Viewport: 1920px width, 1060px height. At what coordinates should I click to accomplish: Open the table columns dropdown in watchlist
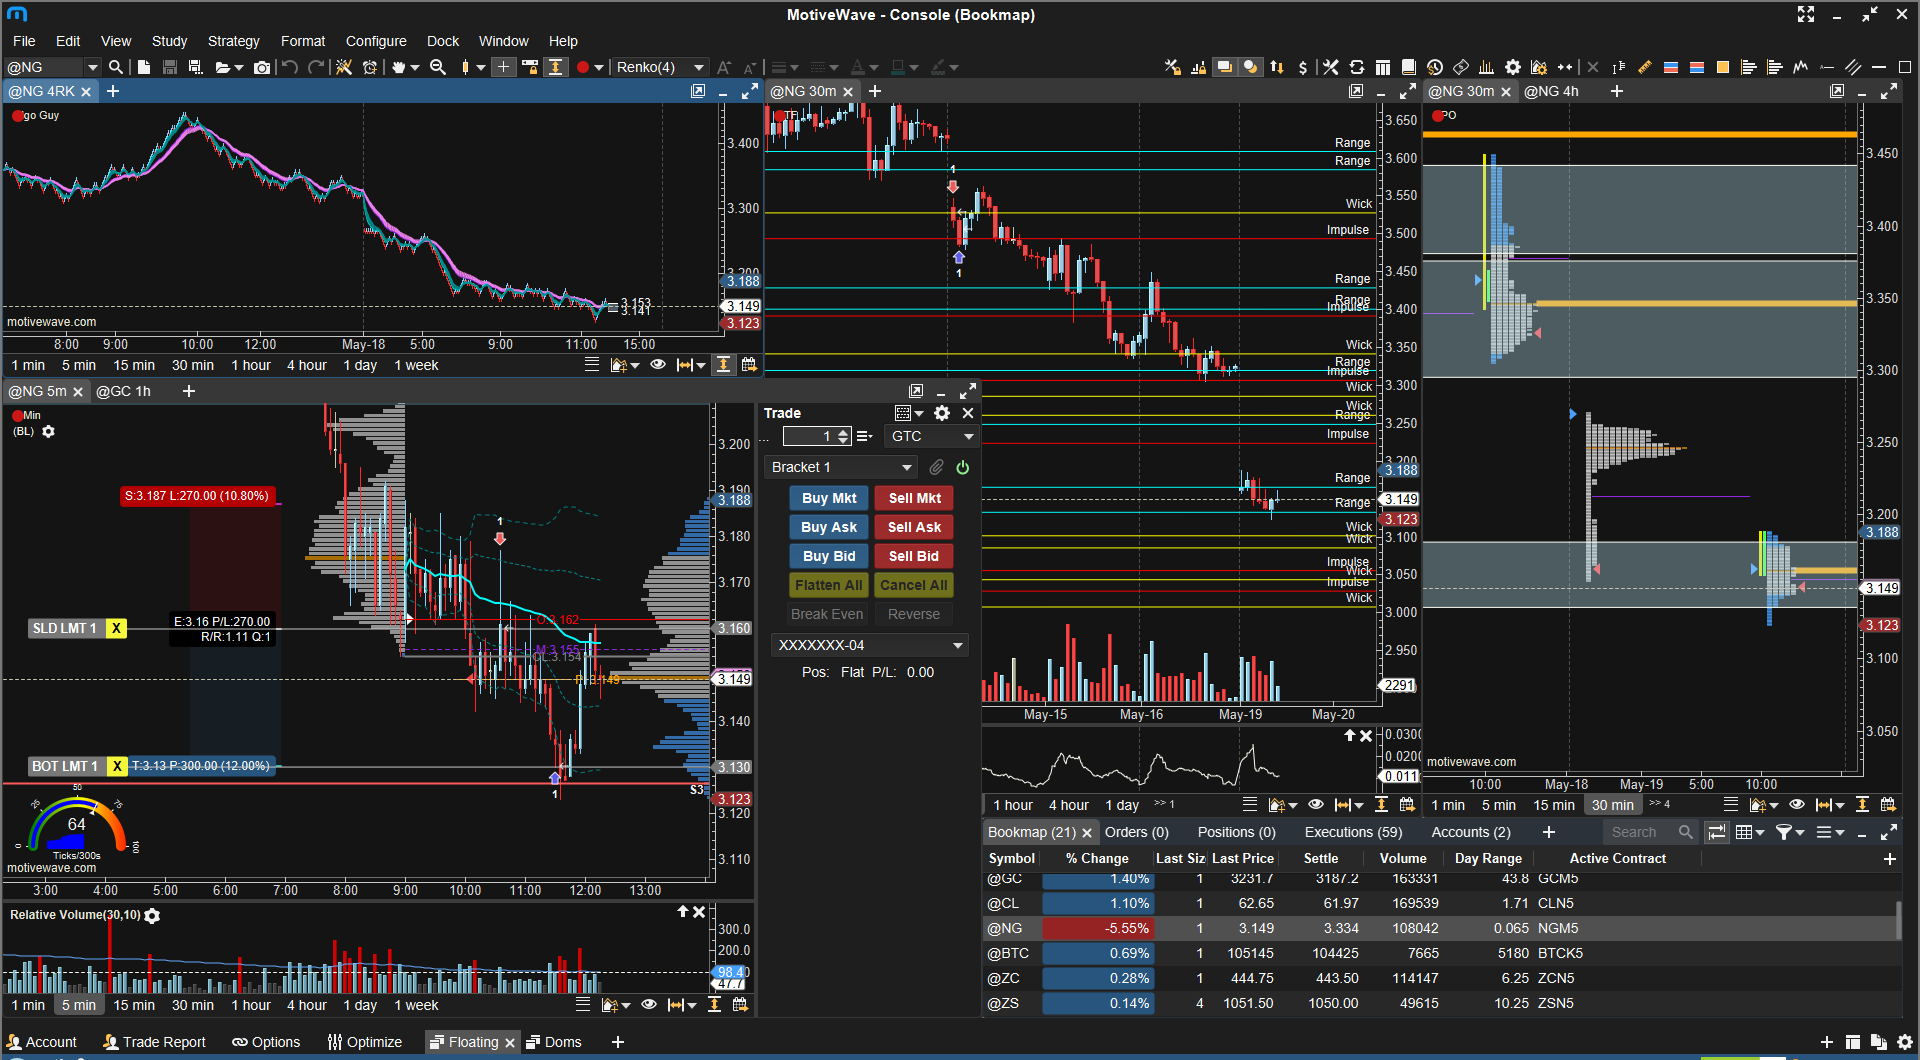(x=1749, y=832)
